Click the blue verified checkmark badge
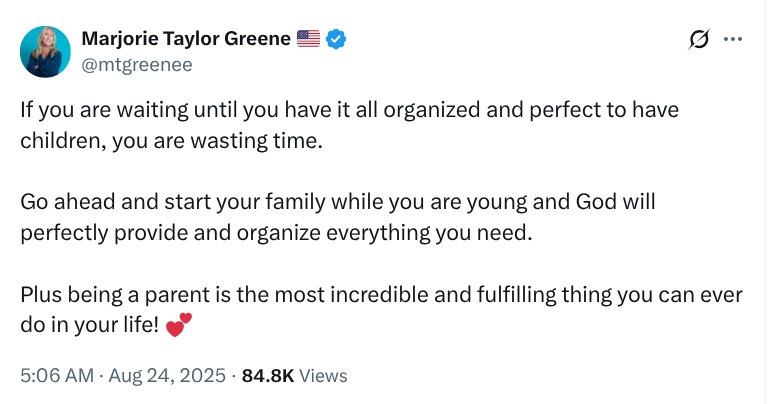The height and width of the screenshot is (404, 778). click(x=338, y=39)
